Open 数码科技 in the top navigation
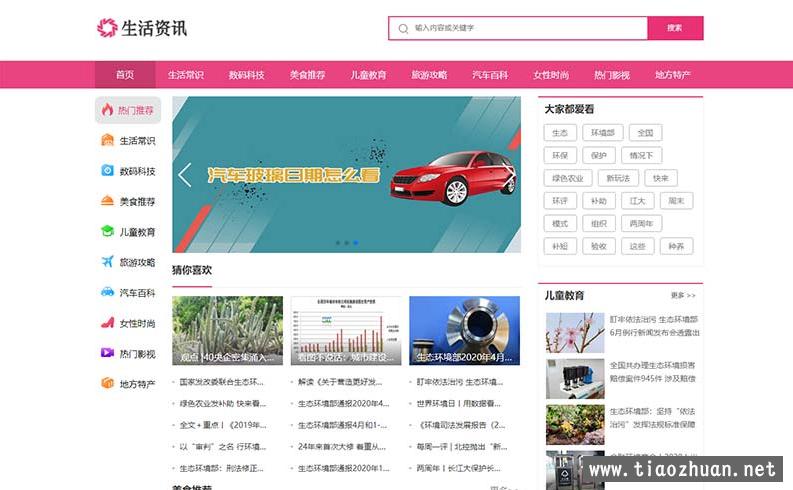The image size is (793, 490). click(246, 75)
